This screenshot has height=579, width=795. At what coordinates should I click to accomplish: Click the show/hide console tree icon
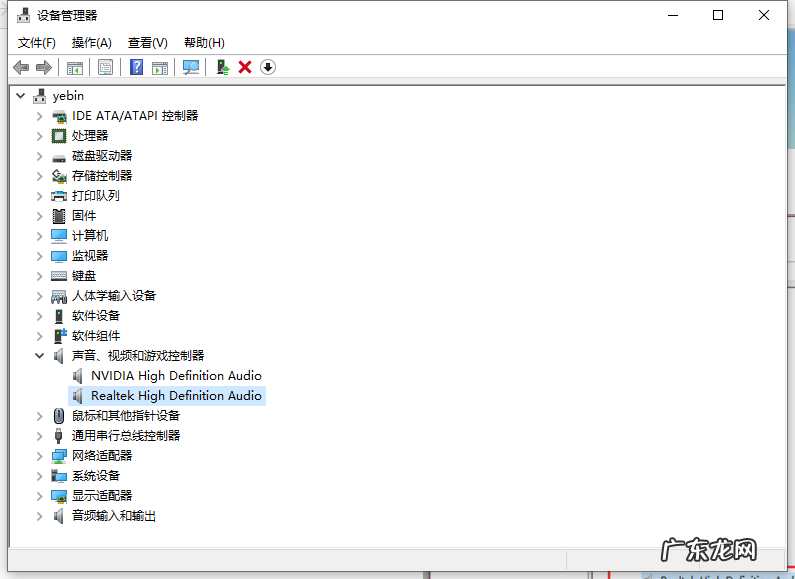[x=74, y=67]
